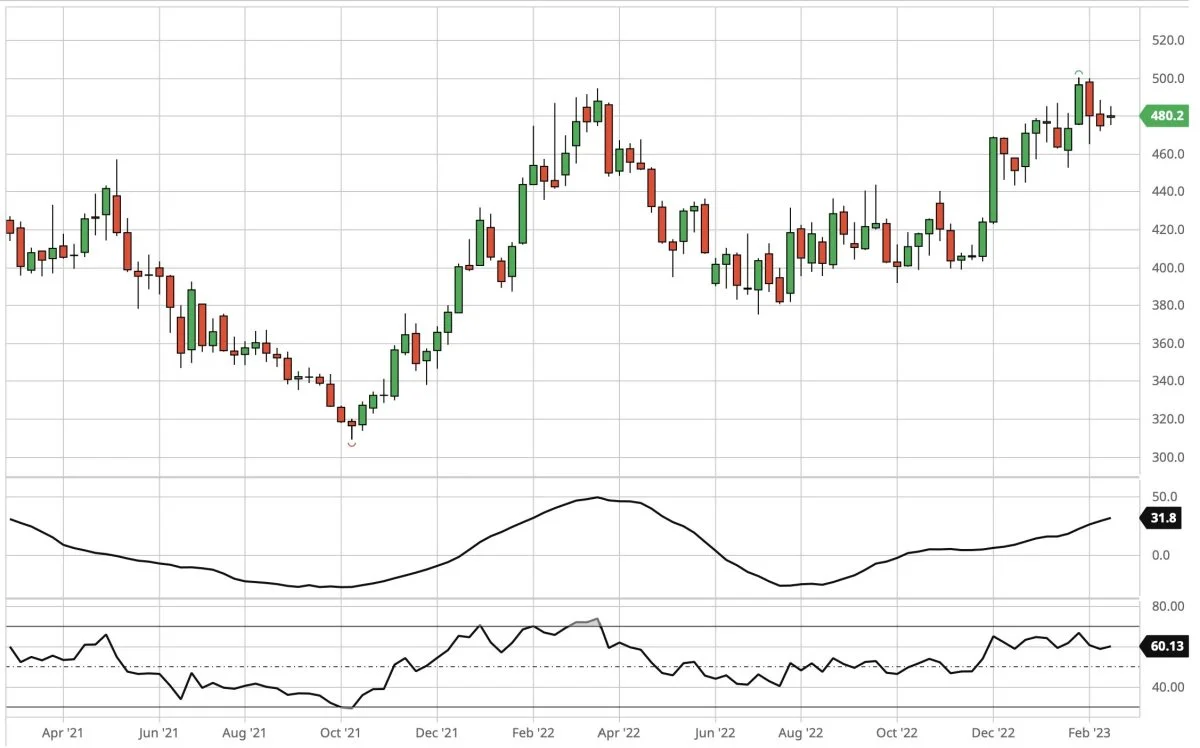Screen dimensions: 1200x748
Task: Click the gray shaded overbought area on RSI
Action: coord(588,624)
